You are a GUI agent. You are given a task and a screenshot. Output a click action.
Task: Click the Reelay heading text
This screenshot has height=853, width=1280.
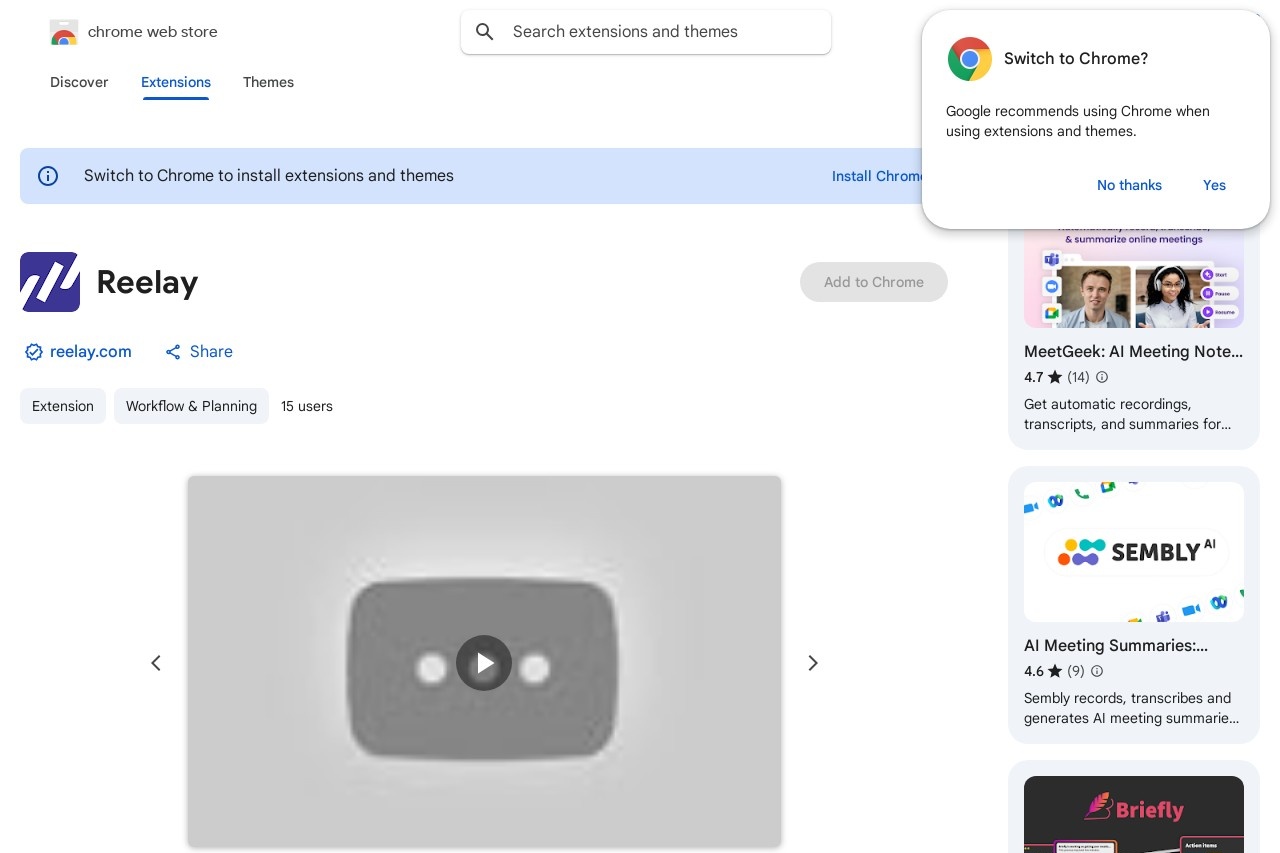tap(147, 282)
